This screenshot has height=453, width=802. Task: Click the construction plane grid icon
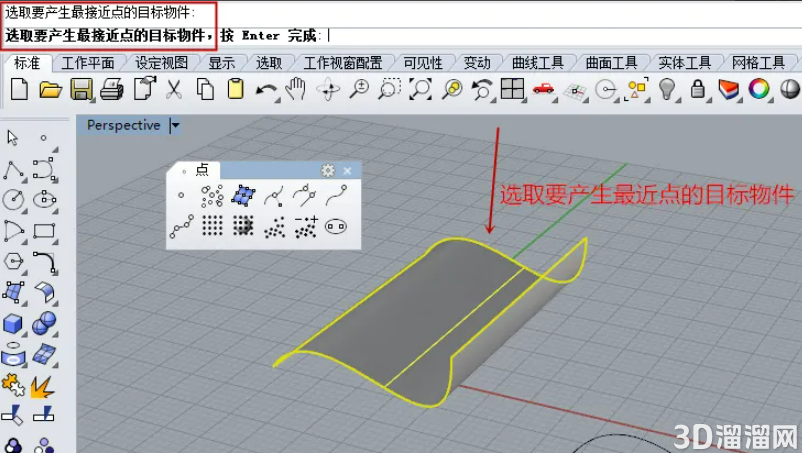pyautogui.click(x=575, y=91)
